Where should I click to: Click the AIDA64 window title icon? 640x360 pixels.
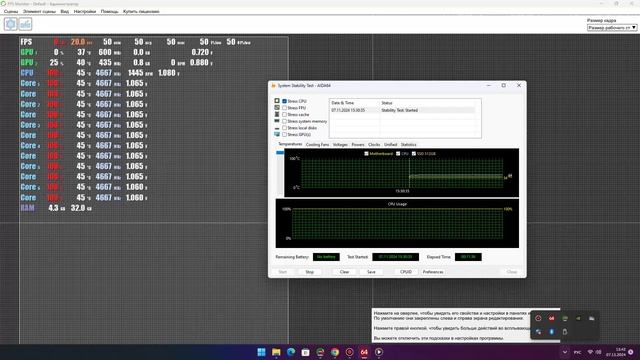coord(273,86)
